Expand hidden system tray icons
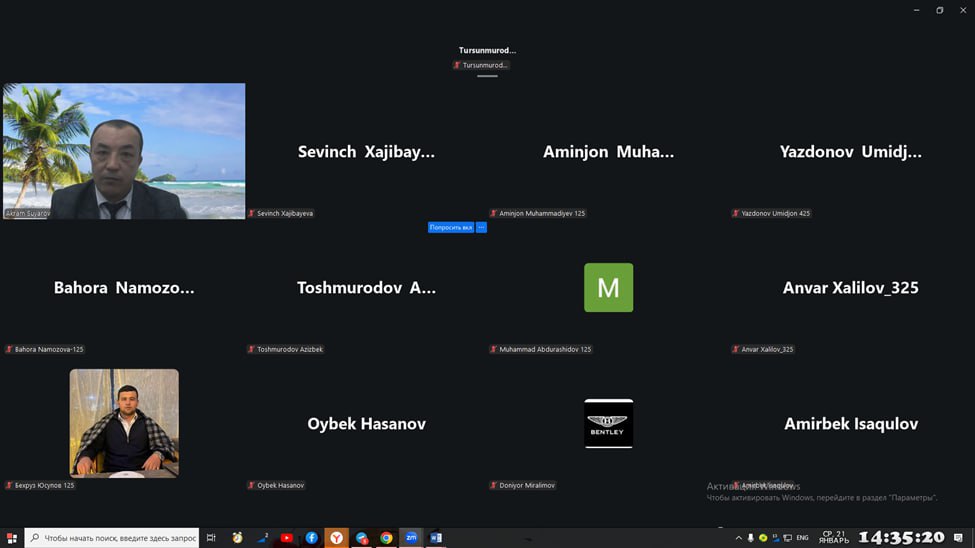 tap(739, 538)
